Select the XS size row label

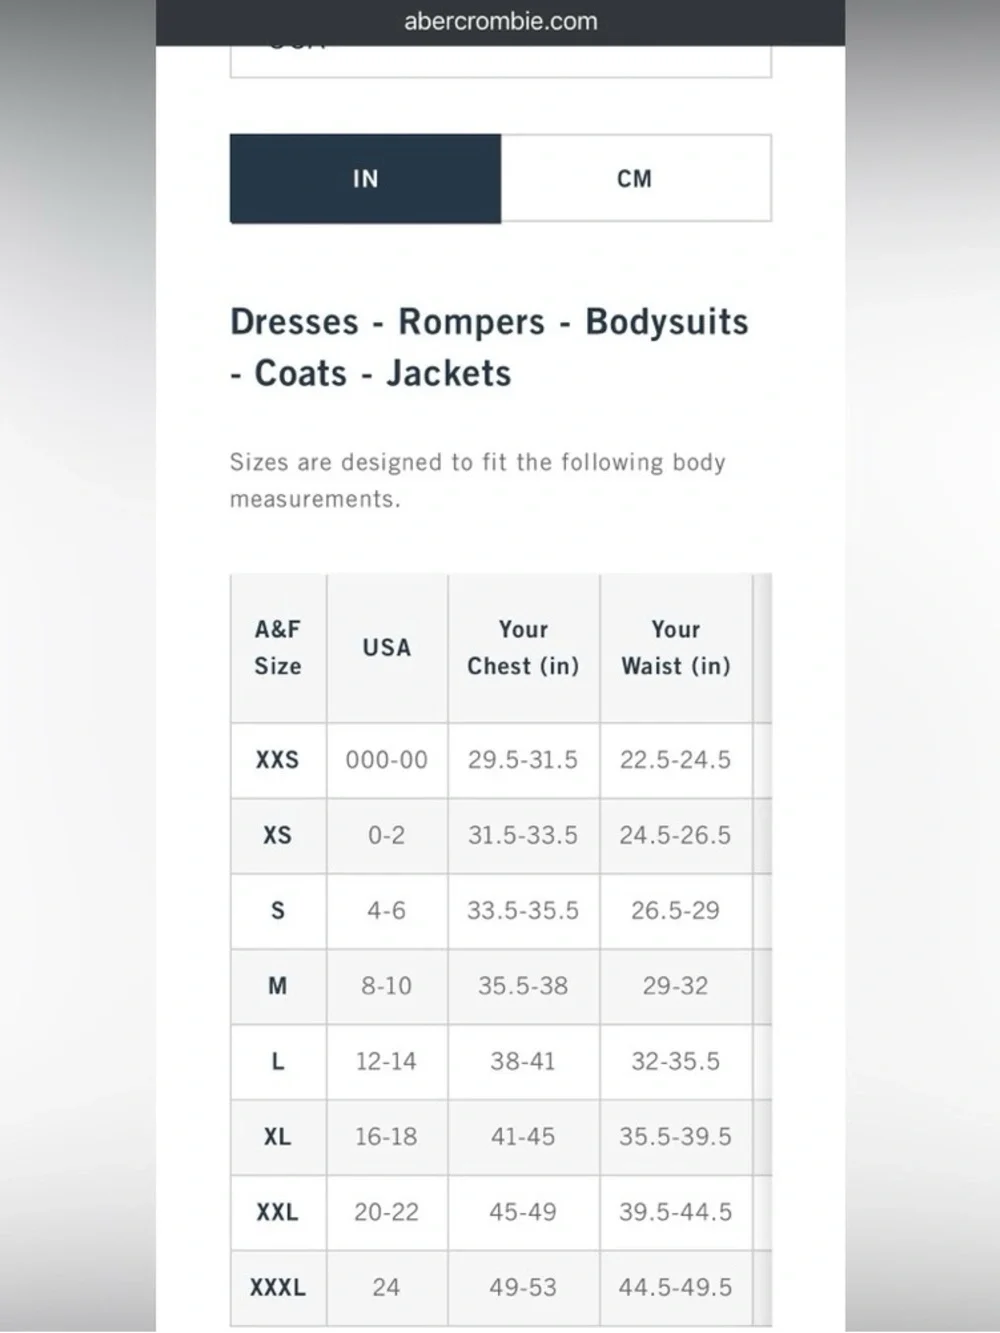point(278,835)
